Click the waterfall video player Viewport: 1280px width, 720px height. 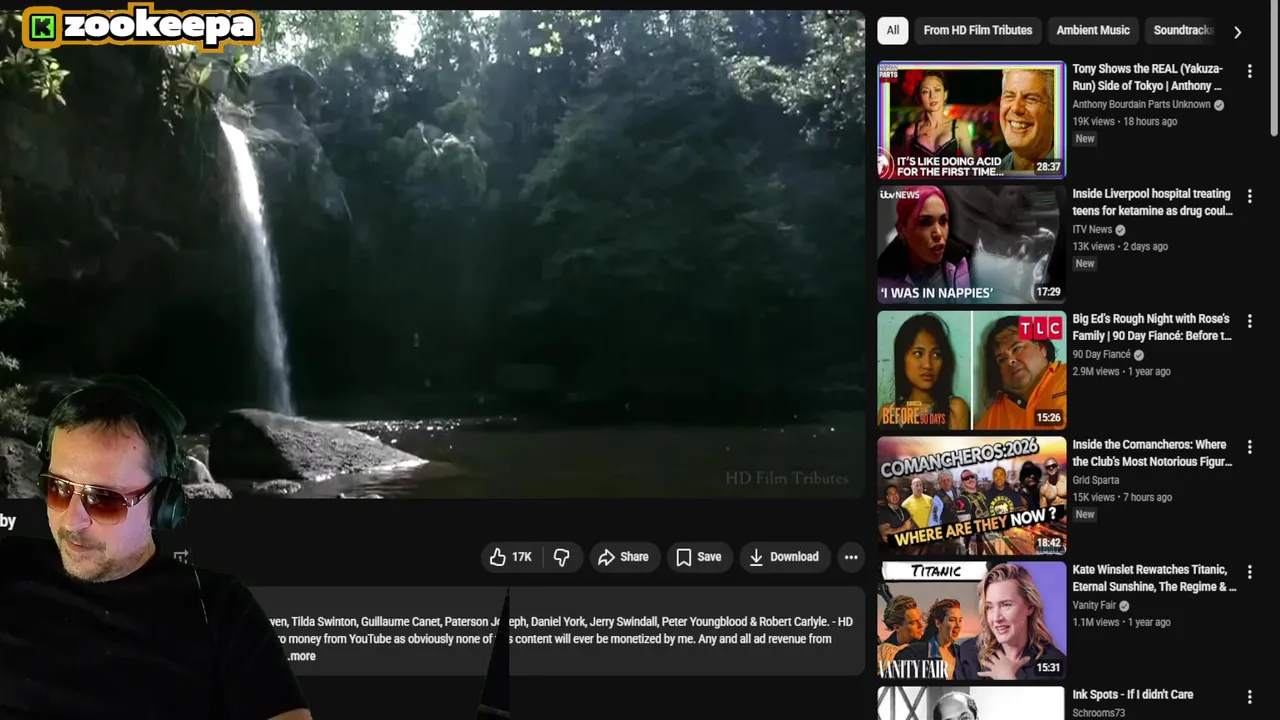coord(432,254)
